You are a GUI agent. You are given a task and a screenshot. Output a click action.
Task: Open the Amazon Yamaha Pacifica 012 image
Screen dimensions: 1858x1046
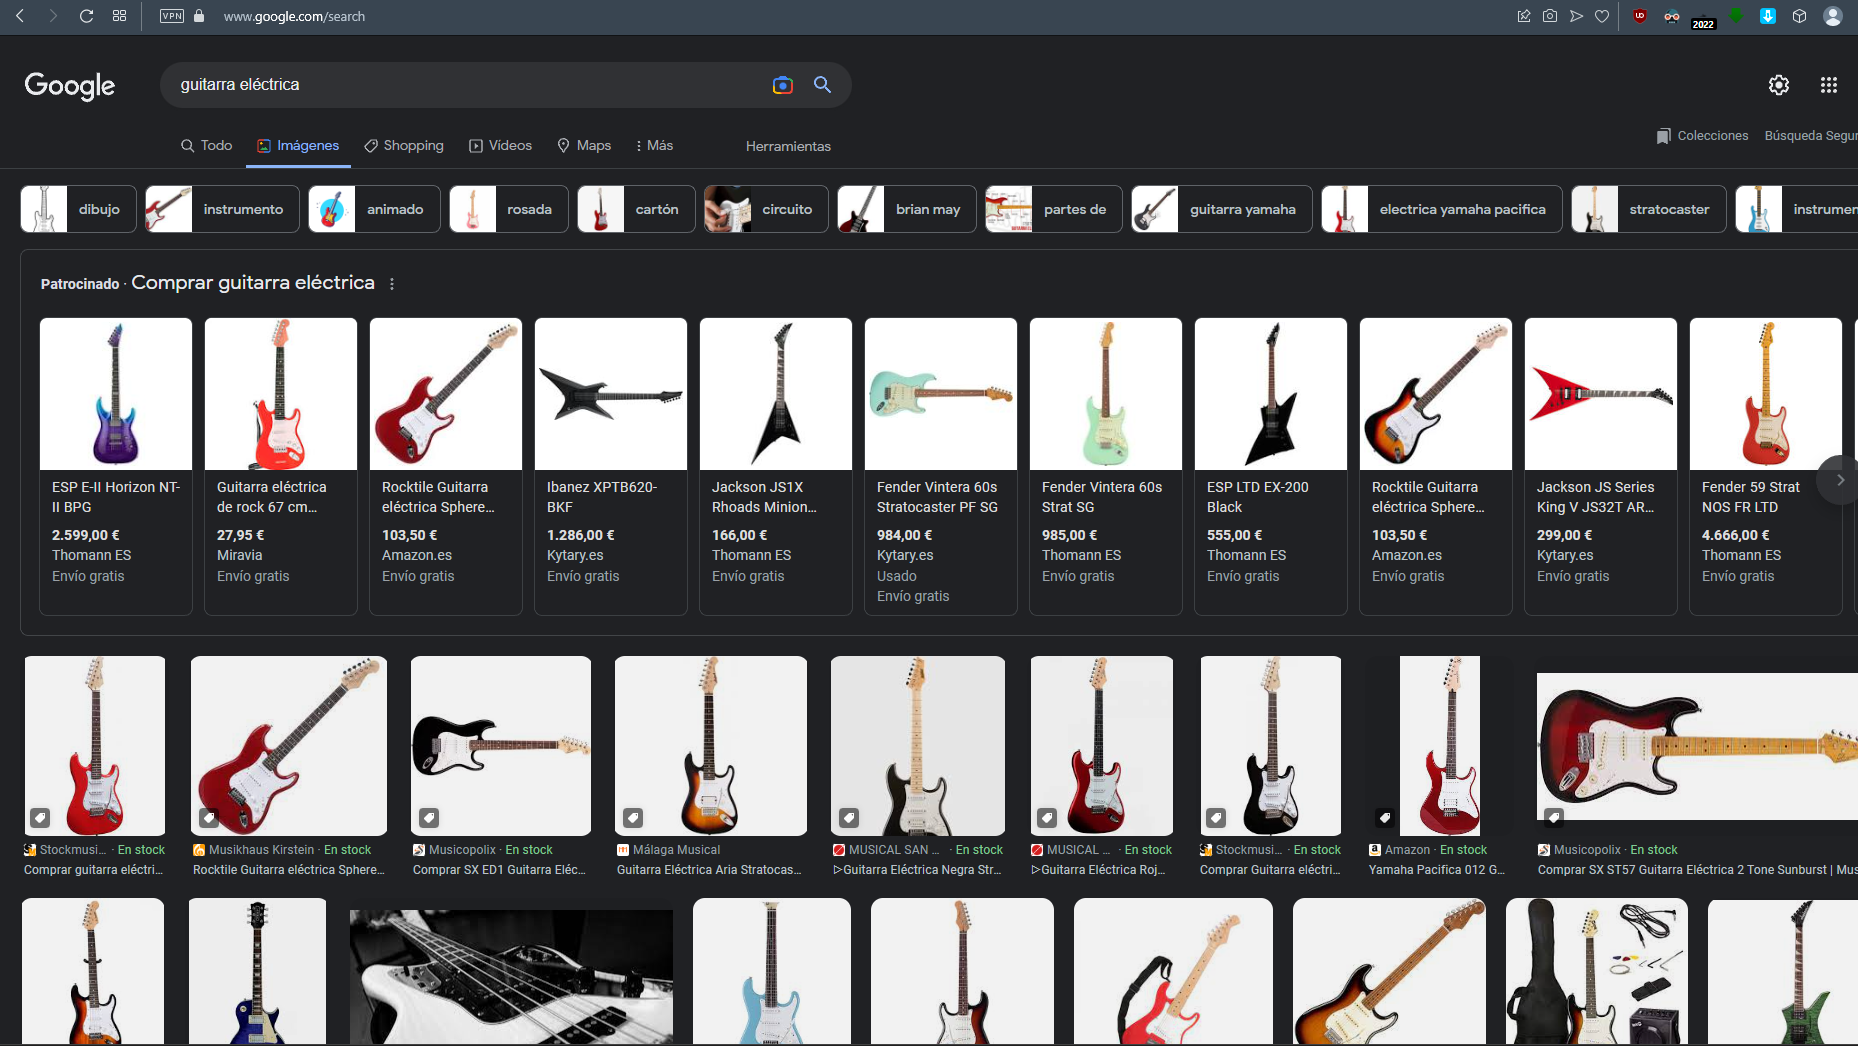(x=1440, y=746)
